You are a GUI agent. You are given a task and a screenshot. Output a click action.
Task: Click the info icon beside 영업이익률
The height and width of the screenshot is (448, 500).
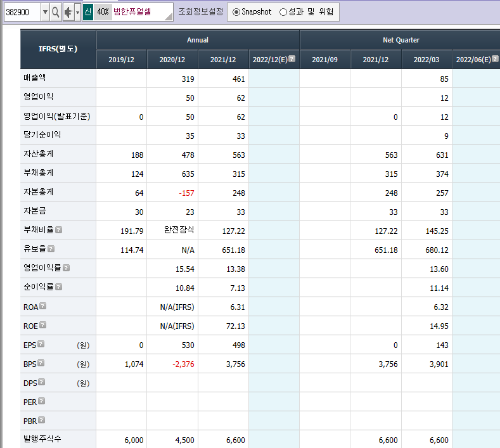point(66,268)
